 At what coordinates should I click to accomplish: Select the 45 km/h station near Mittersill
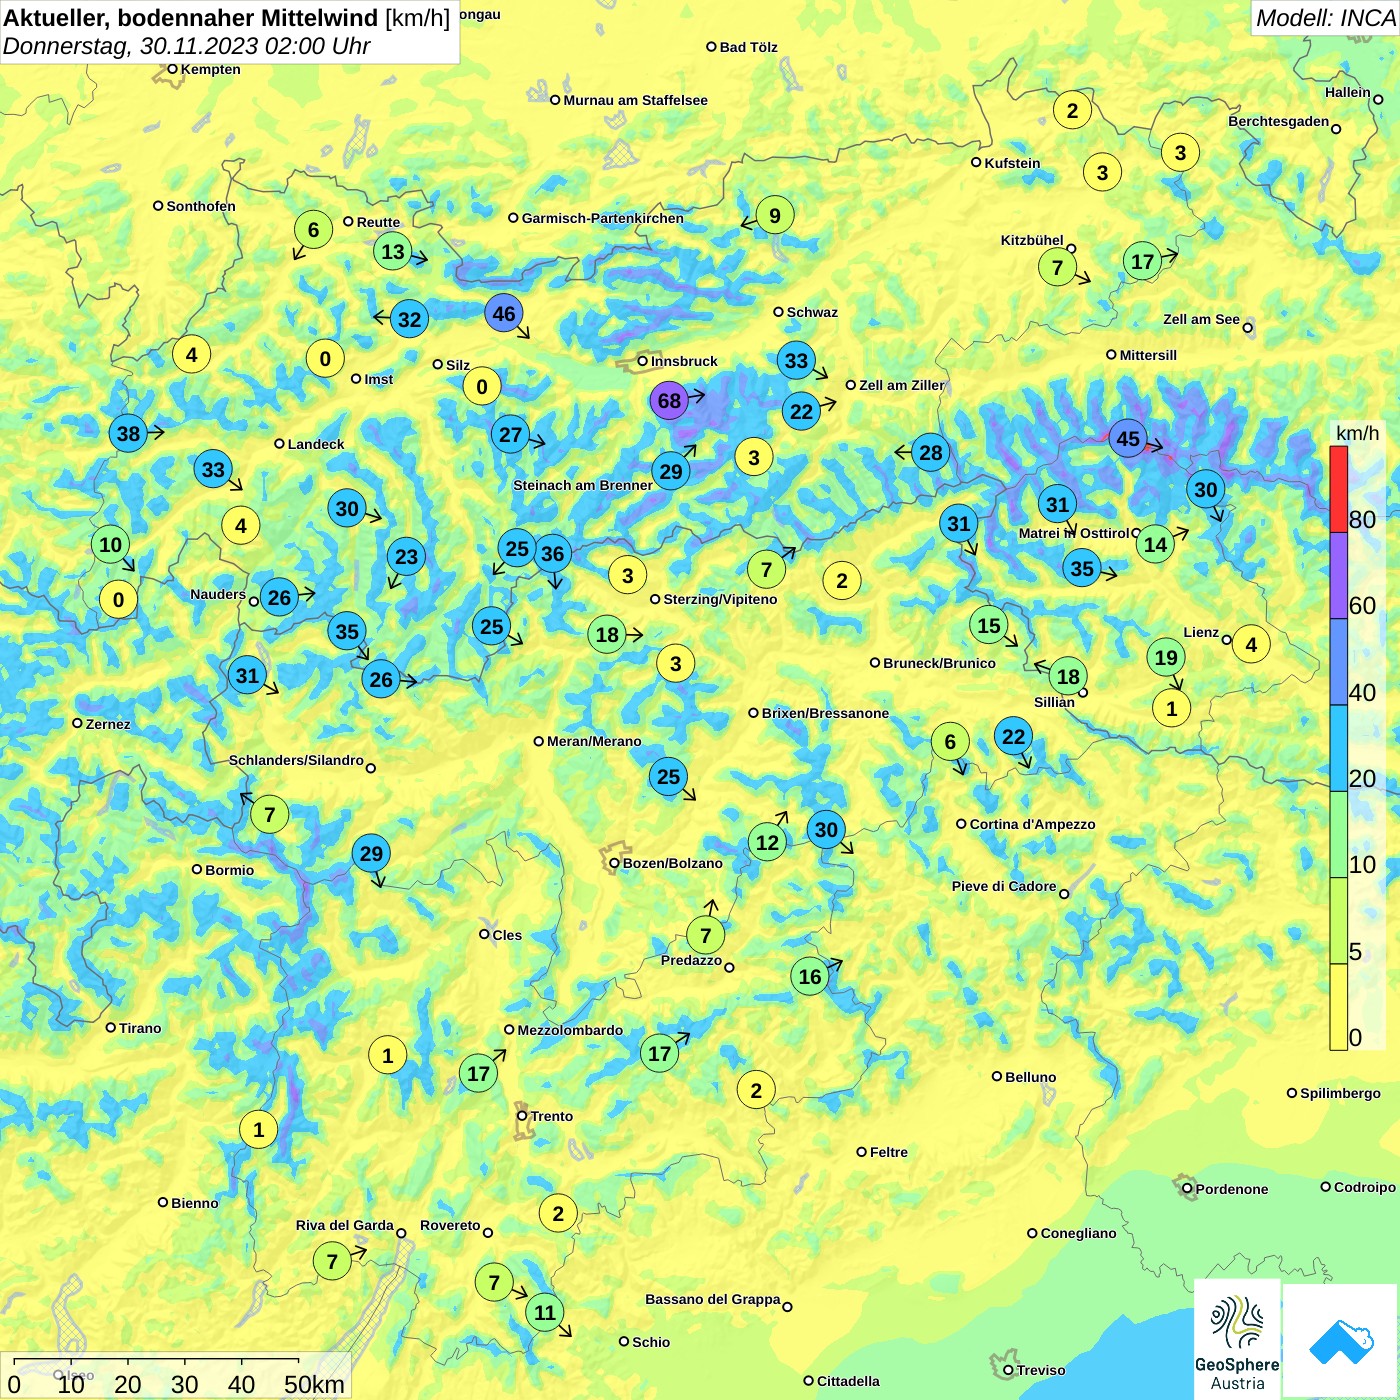tap(1128, 439)
